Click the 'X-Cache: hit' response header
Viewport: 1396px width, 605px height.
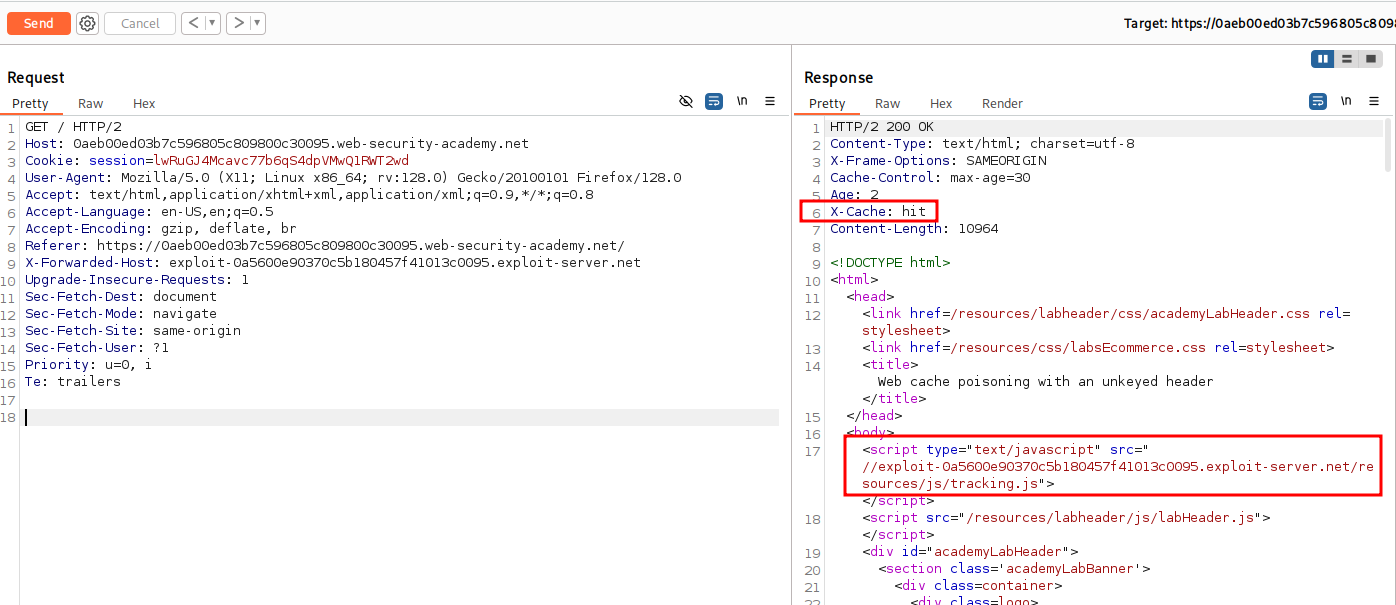[x=878, y=212]
